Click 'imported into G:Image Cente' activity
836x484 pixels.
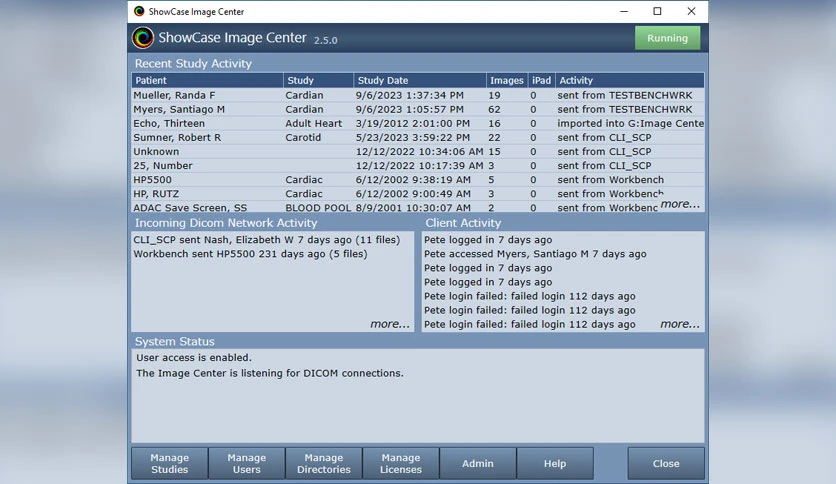coord(630,123)
